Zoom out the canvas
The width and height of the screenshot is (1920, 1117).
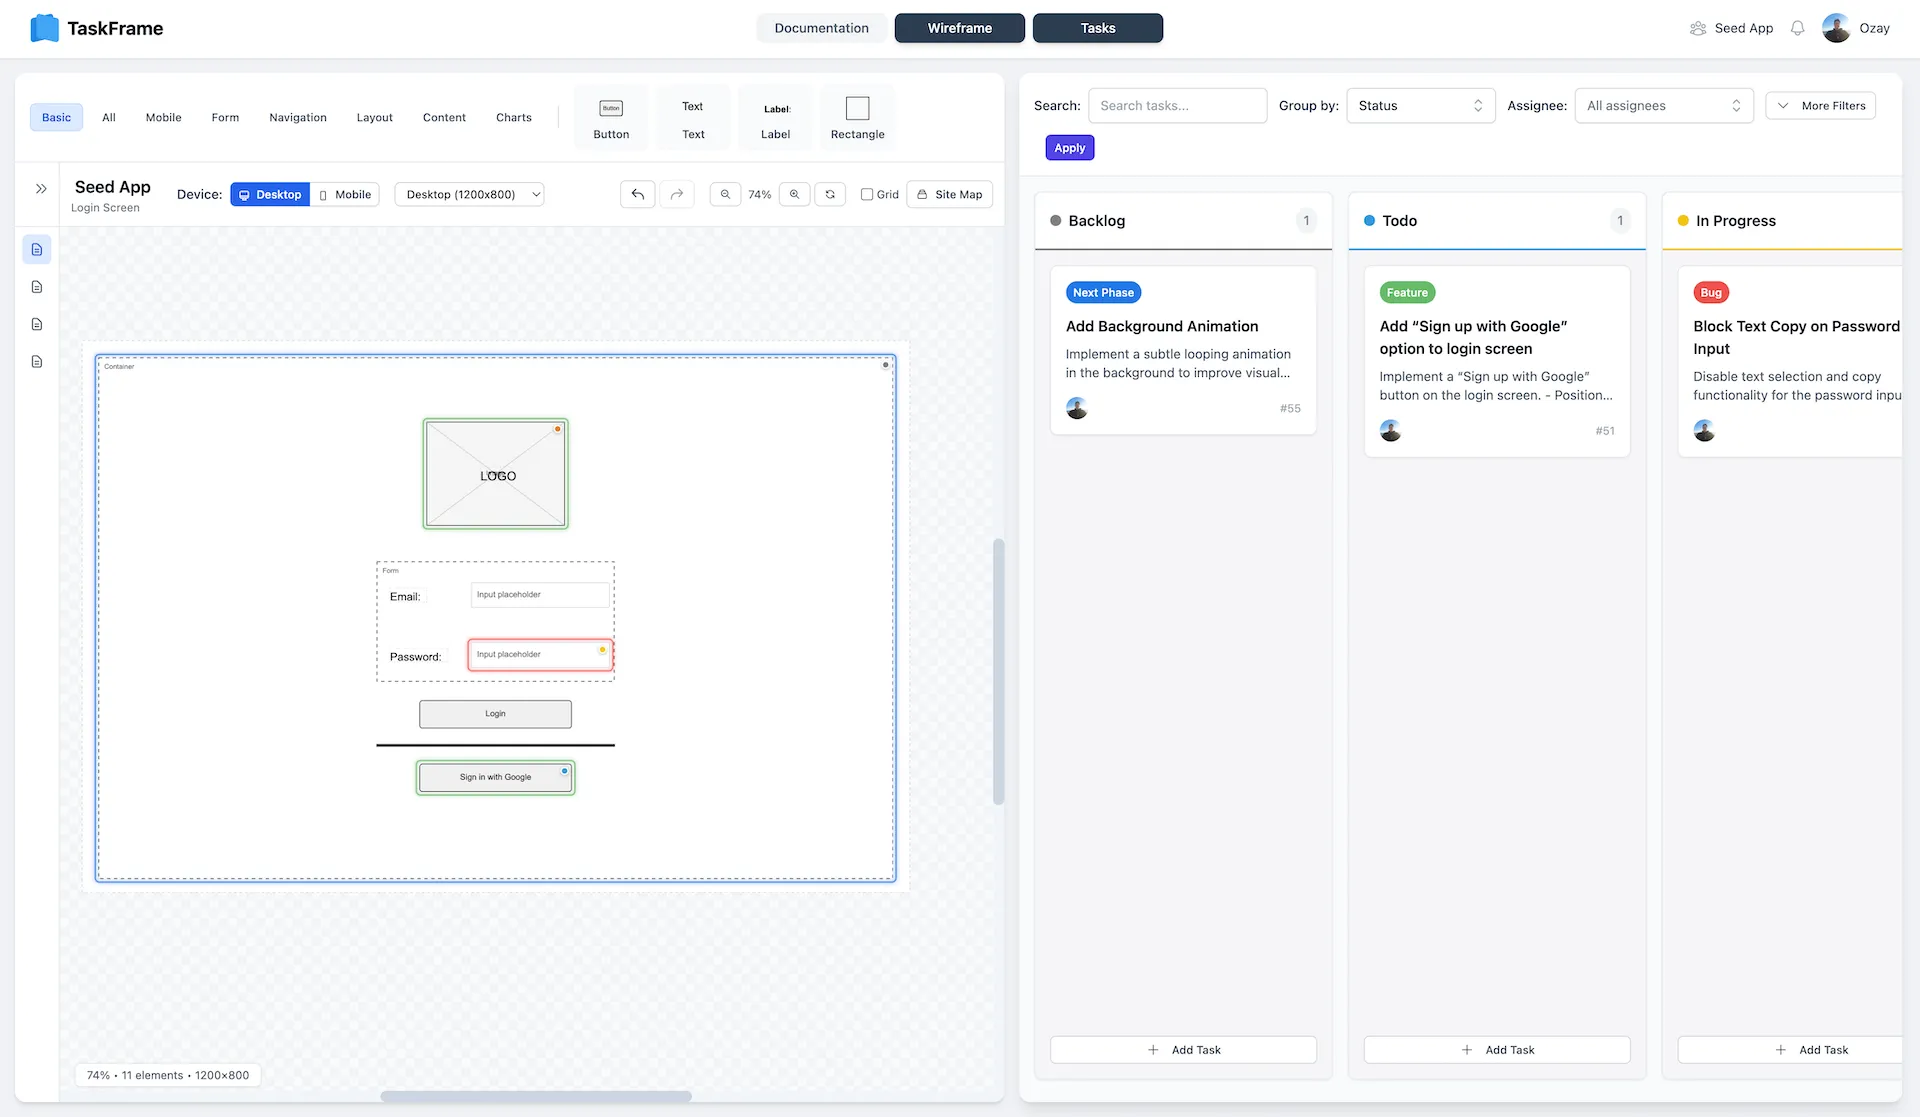[726, 194]
